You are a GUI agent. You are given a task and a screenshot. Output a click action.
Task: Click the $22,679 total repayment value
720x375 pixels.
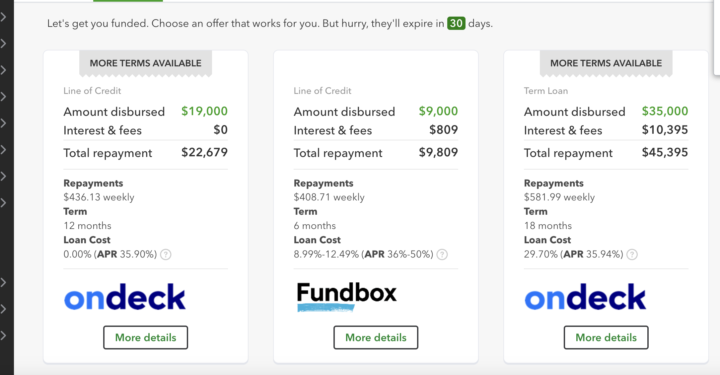(204, 152)
